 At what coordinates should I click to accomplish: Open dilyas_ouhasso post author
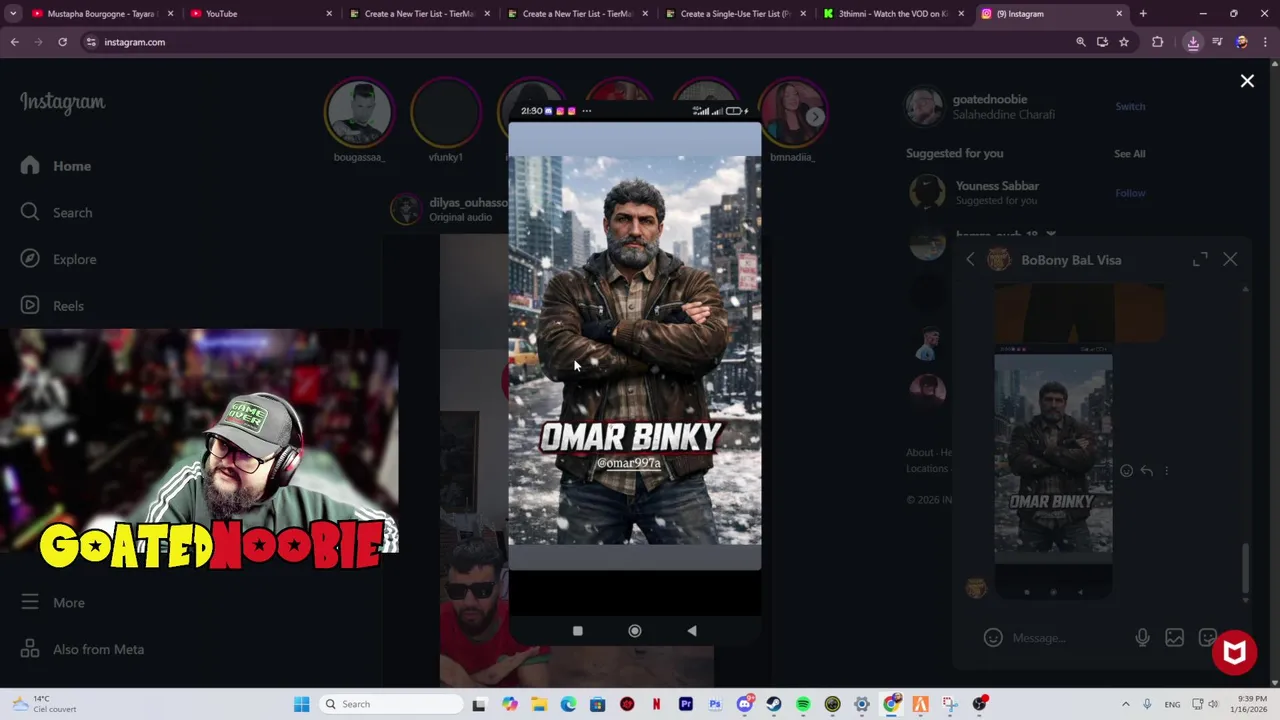468,202
